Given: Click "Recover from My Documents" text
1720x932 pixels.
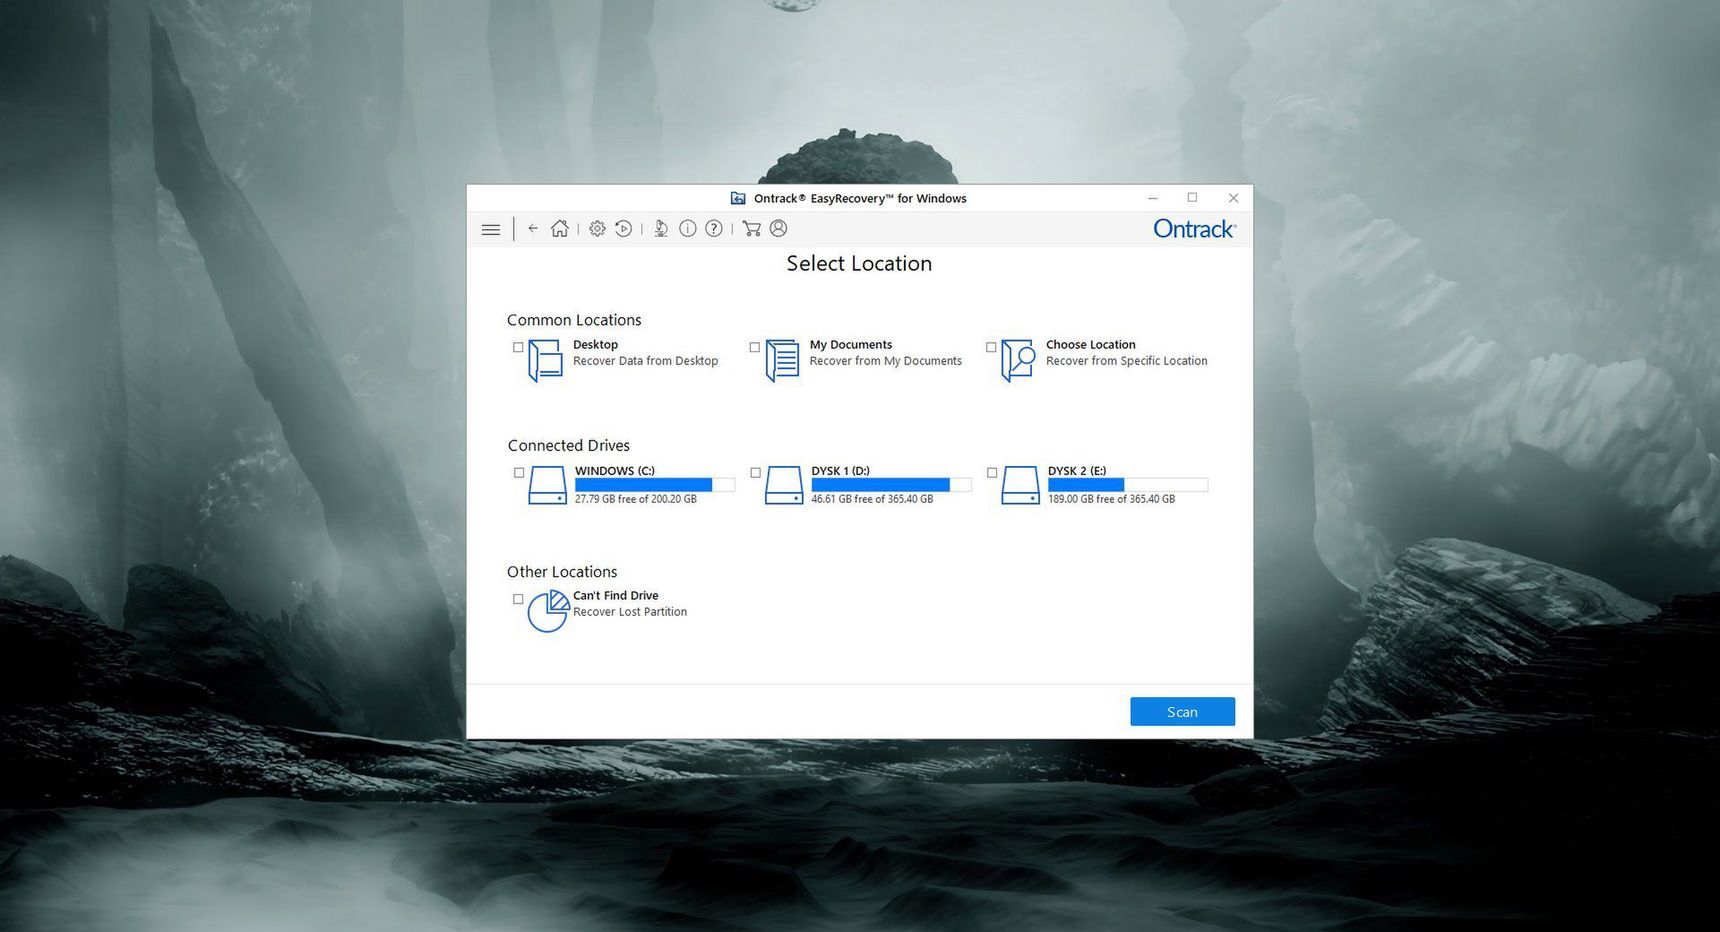Looking at the screenshot, I should [885, 361].
